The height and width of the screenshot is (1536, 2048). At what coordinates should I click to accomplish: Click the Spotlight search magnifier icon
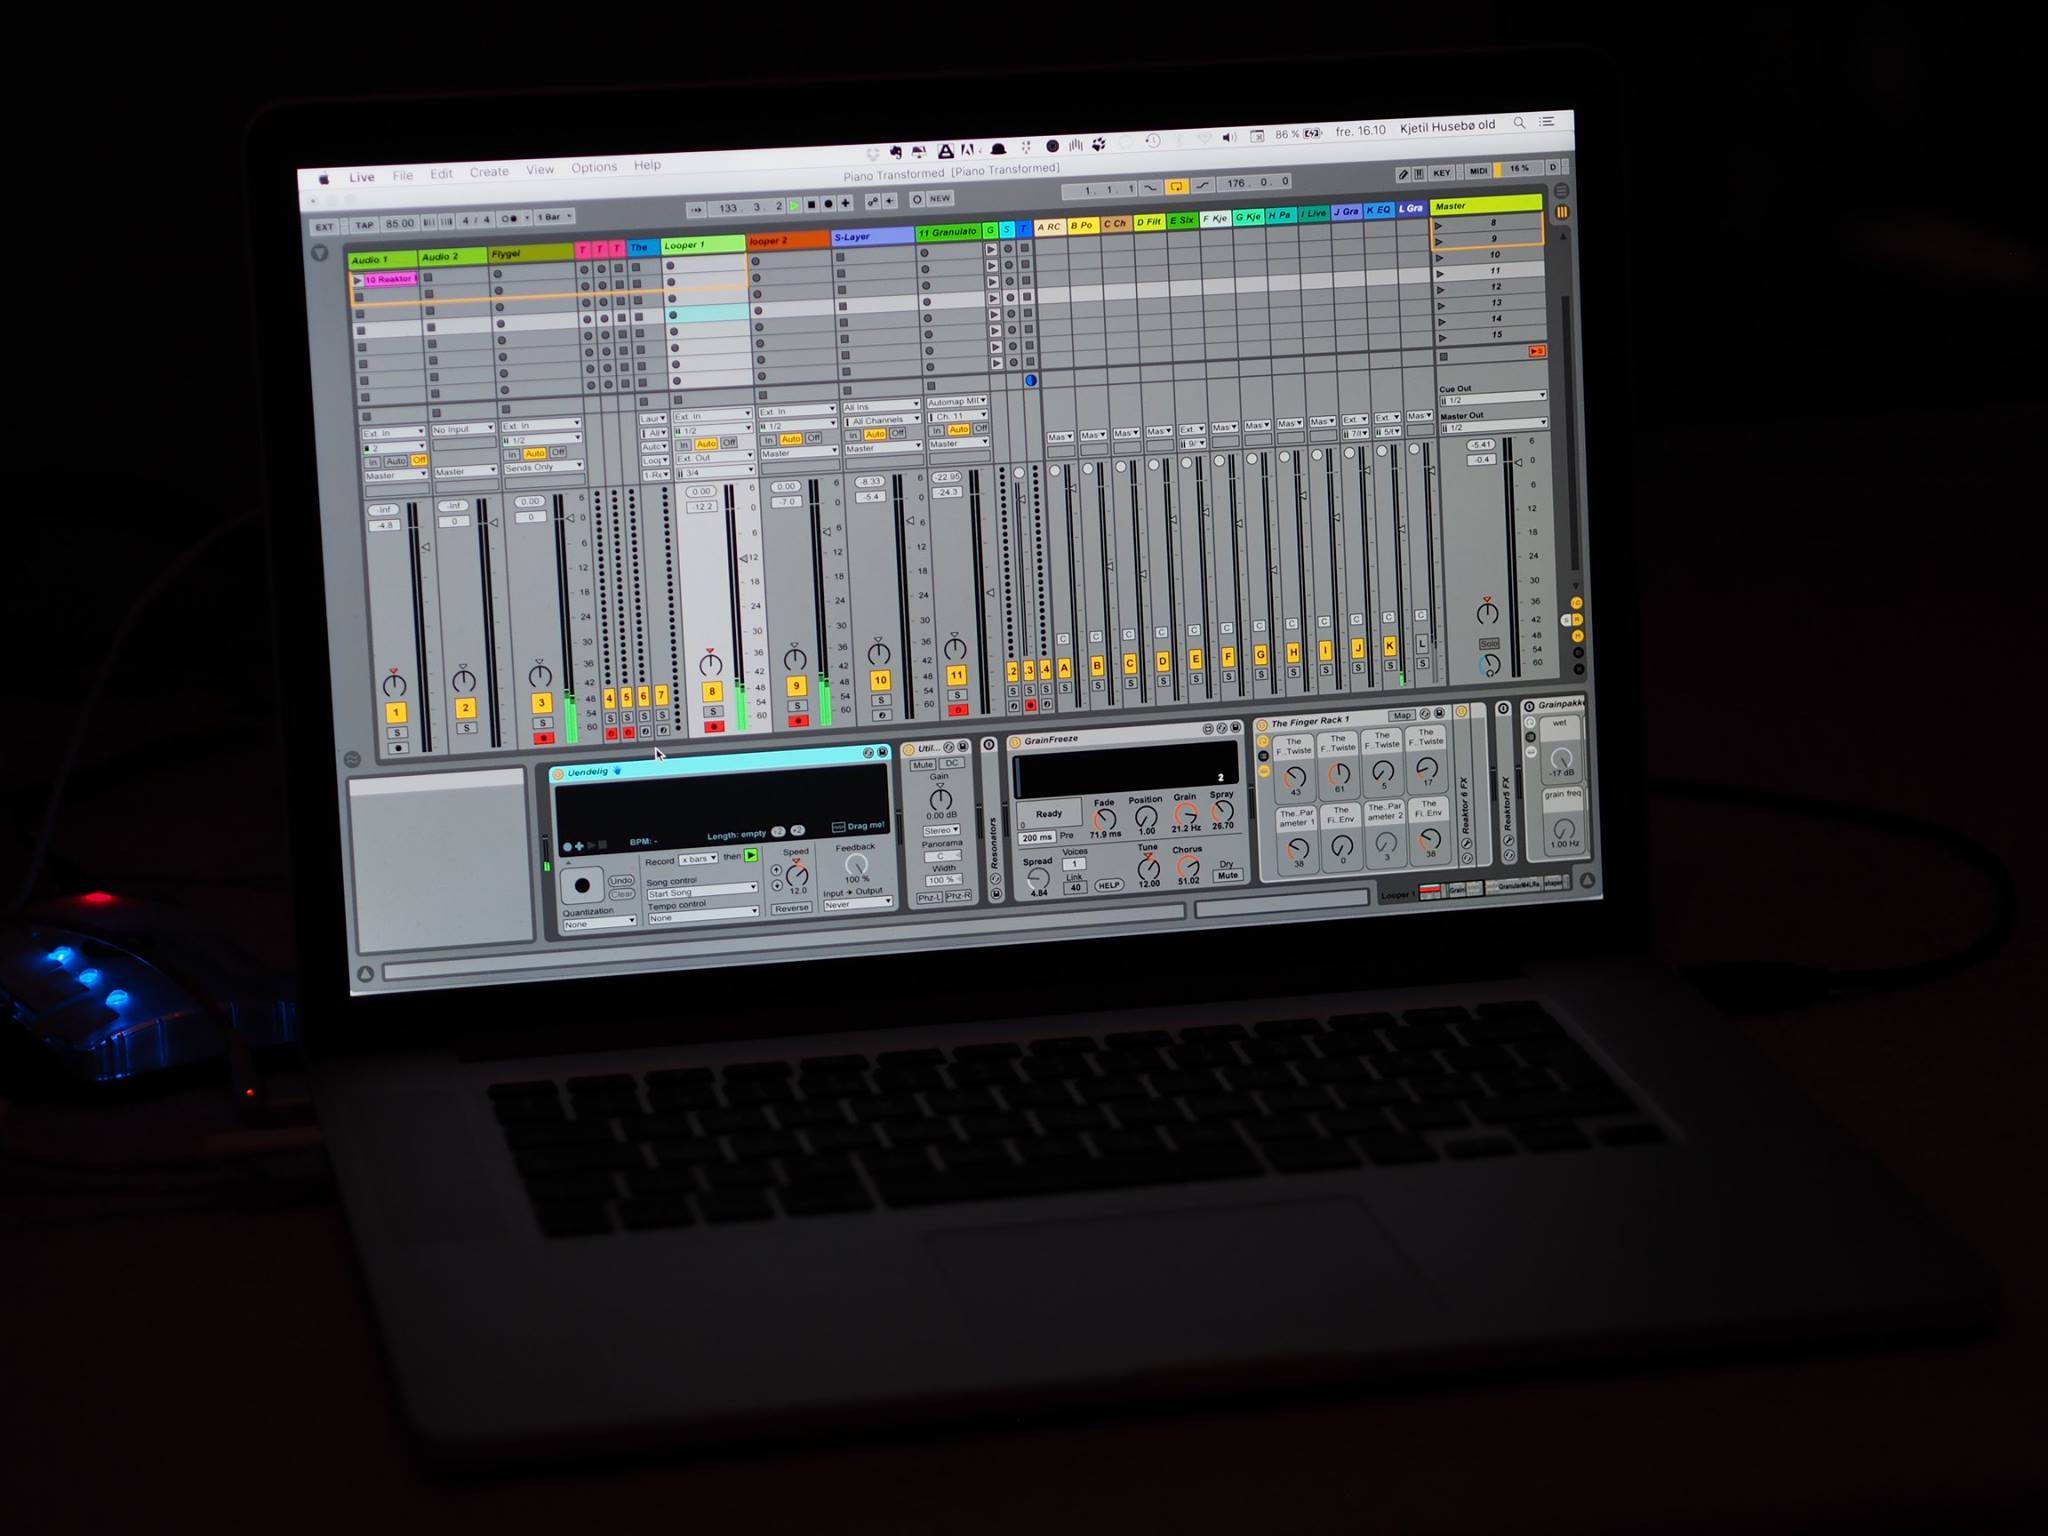pyautogui.click(x=1519, y=123)
